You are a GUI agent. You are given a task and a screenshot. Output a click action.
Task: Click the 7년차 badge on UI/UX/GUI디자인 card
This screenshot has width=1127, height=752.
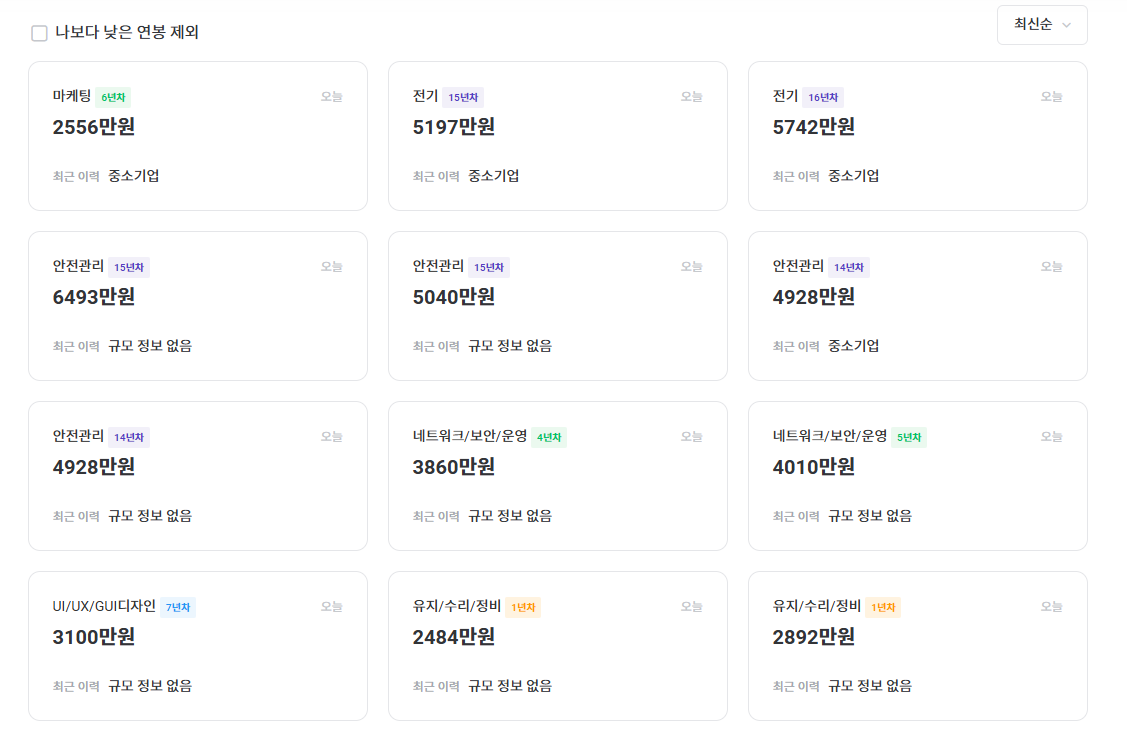coord(176,606)
